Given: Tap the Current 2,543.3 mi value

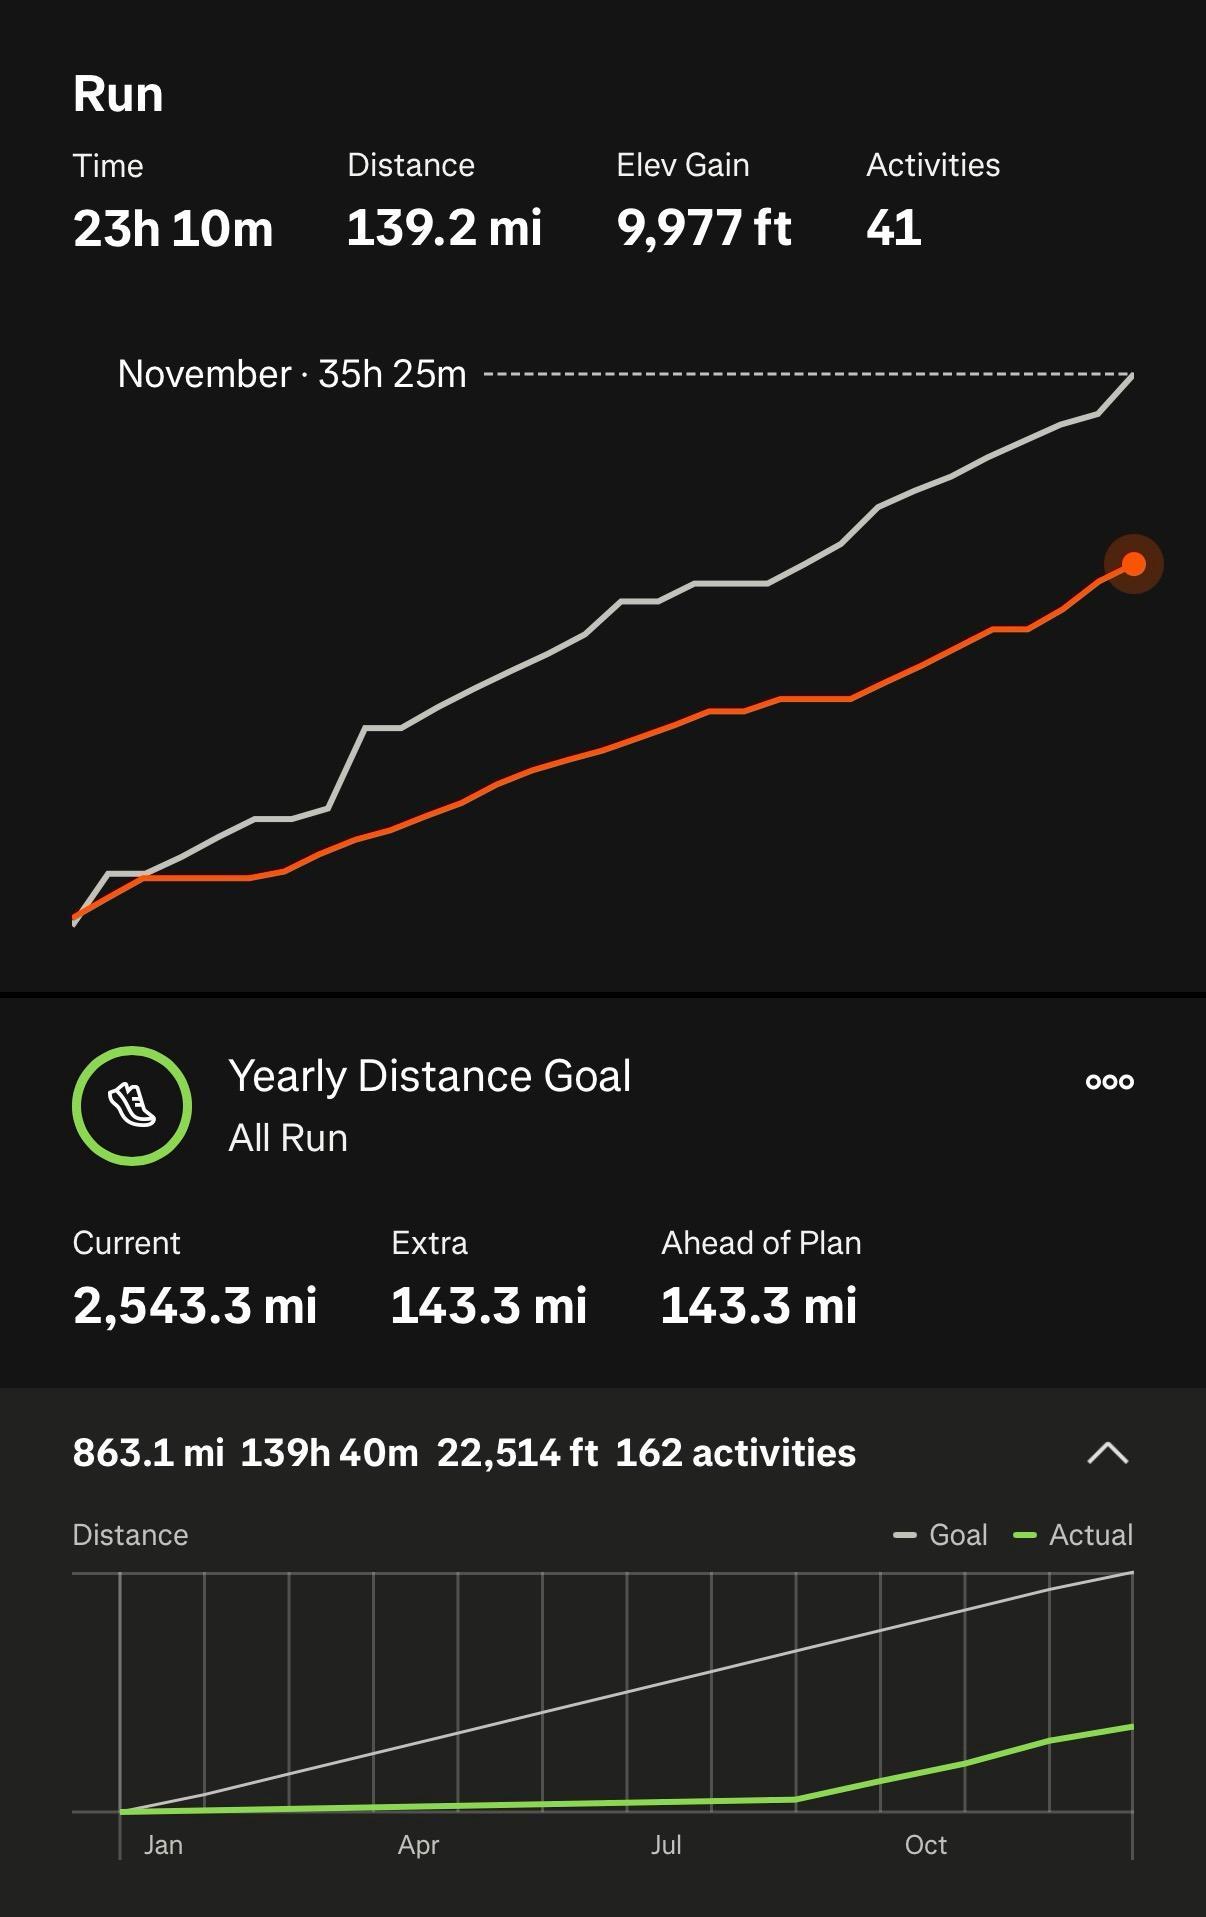Looking at the screenshot, I should tap(195, 1305).
